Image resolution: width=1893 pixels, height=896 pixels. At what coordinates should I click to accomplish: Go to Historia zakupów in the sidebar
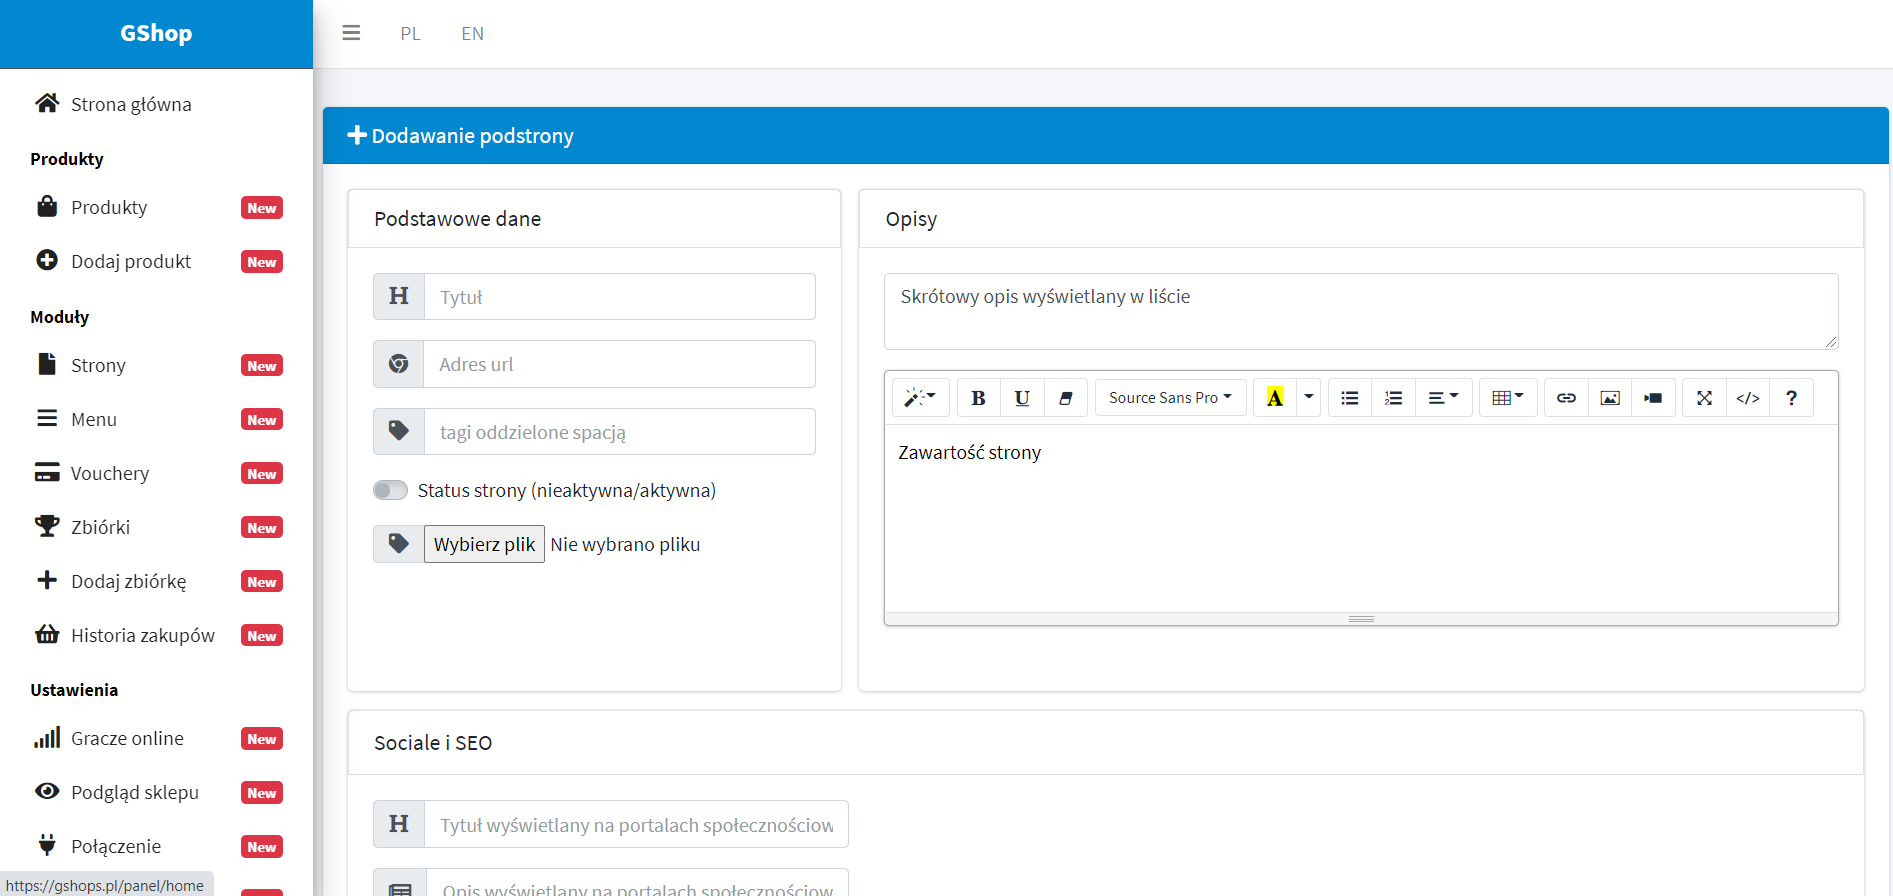tap(142, 635)
